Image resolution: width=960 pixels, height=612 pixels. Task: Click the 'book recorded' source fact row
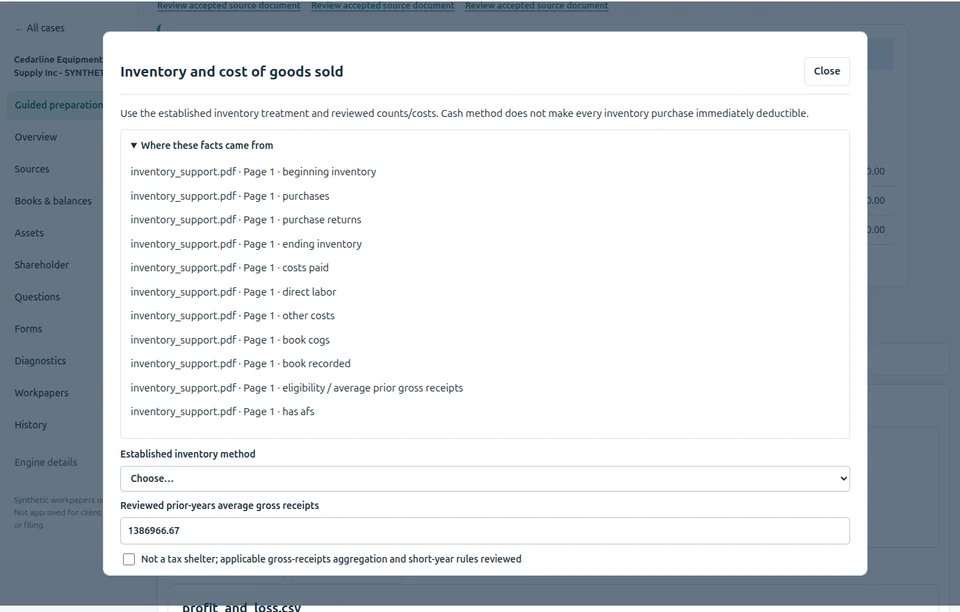241,364
